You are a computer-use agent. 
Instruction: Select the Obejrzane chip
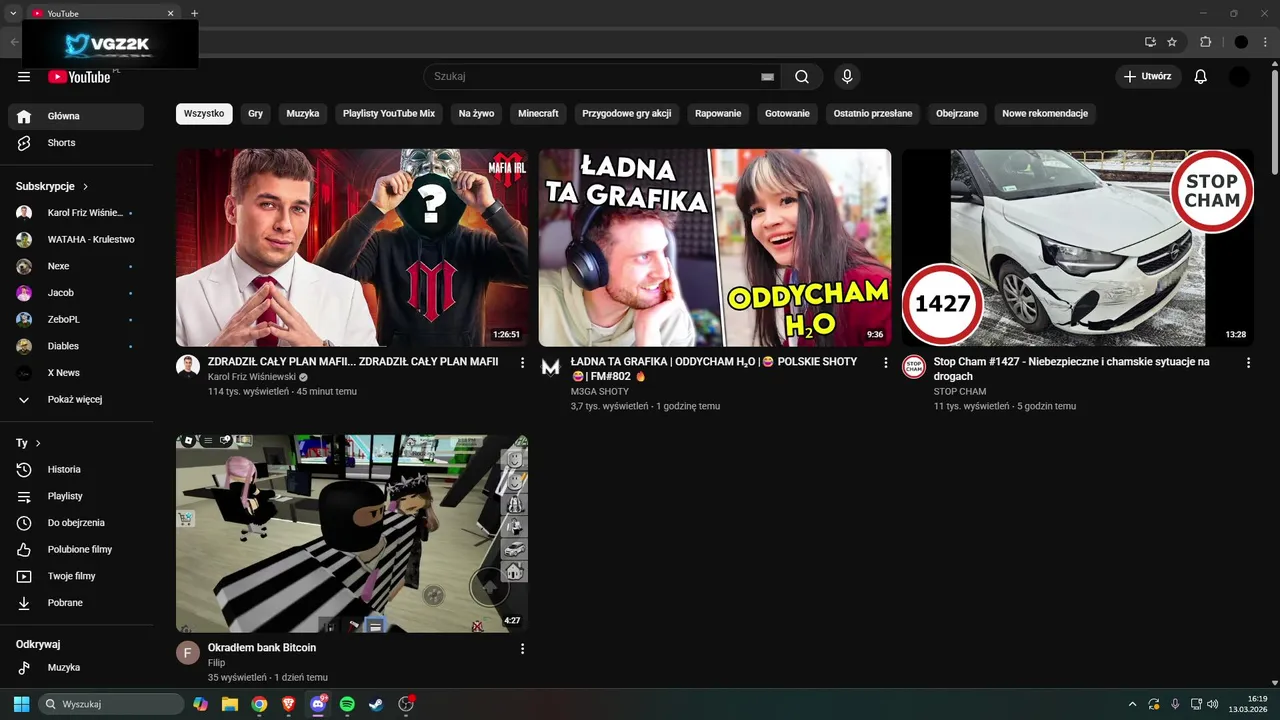(957, 114)
